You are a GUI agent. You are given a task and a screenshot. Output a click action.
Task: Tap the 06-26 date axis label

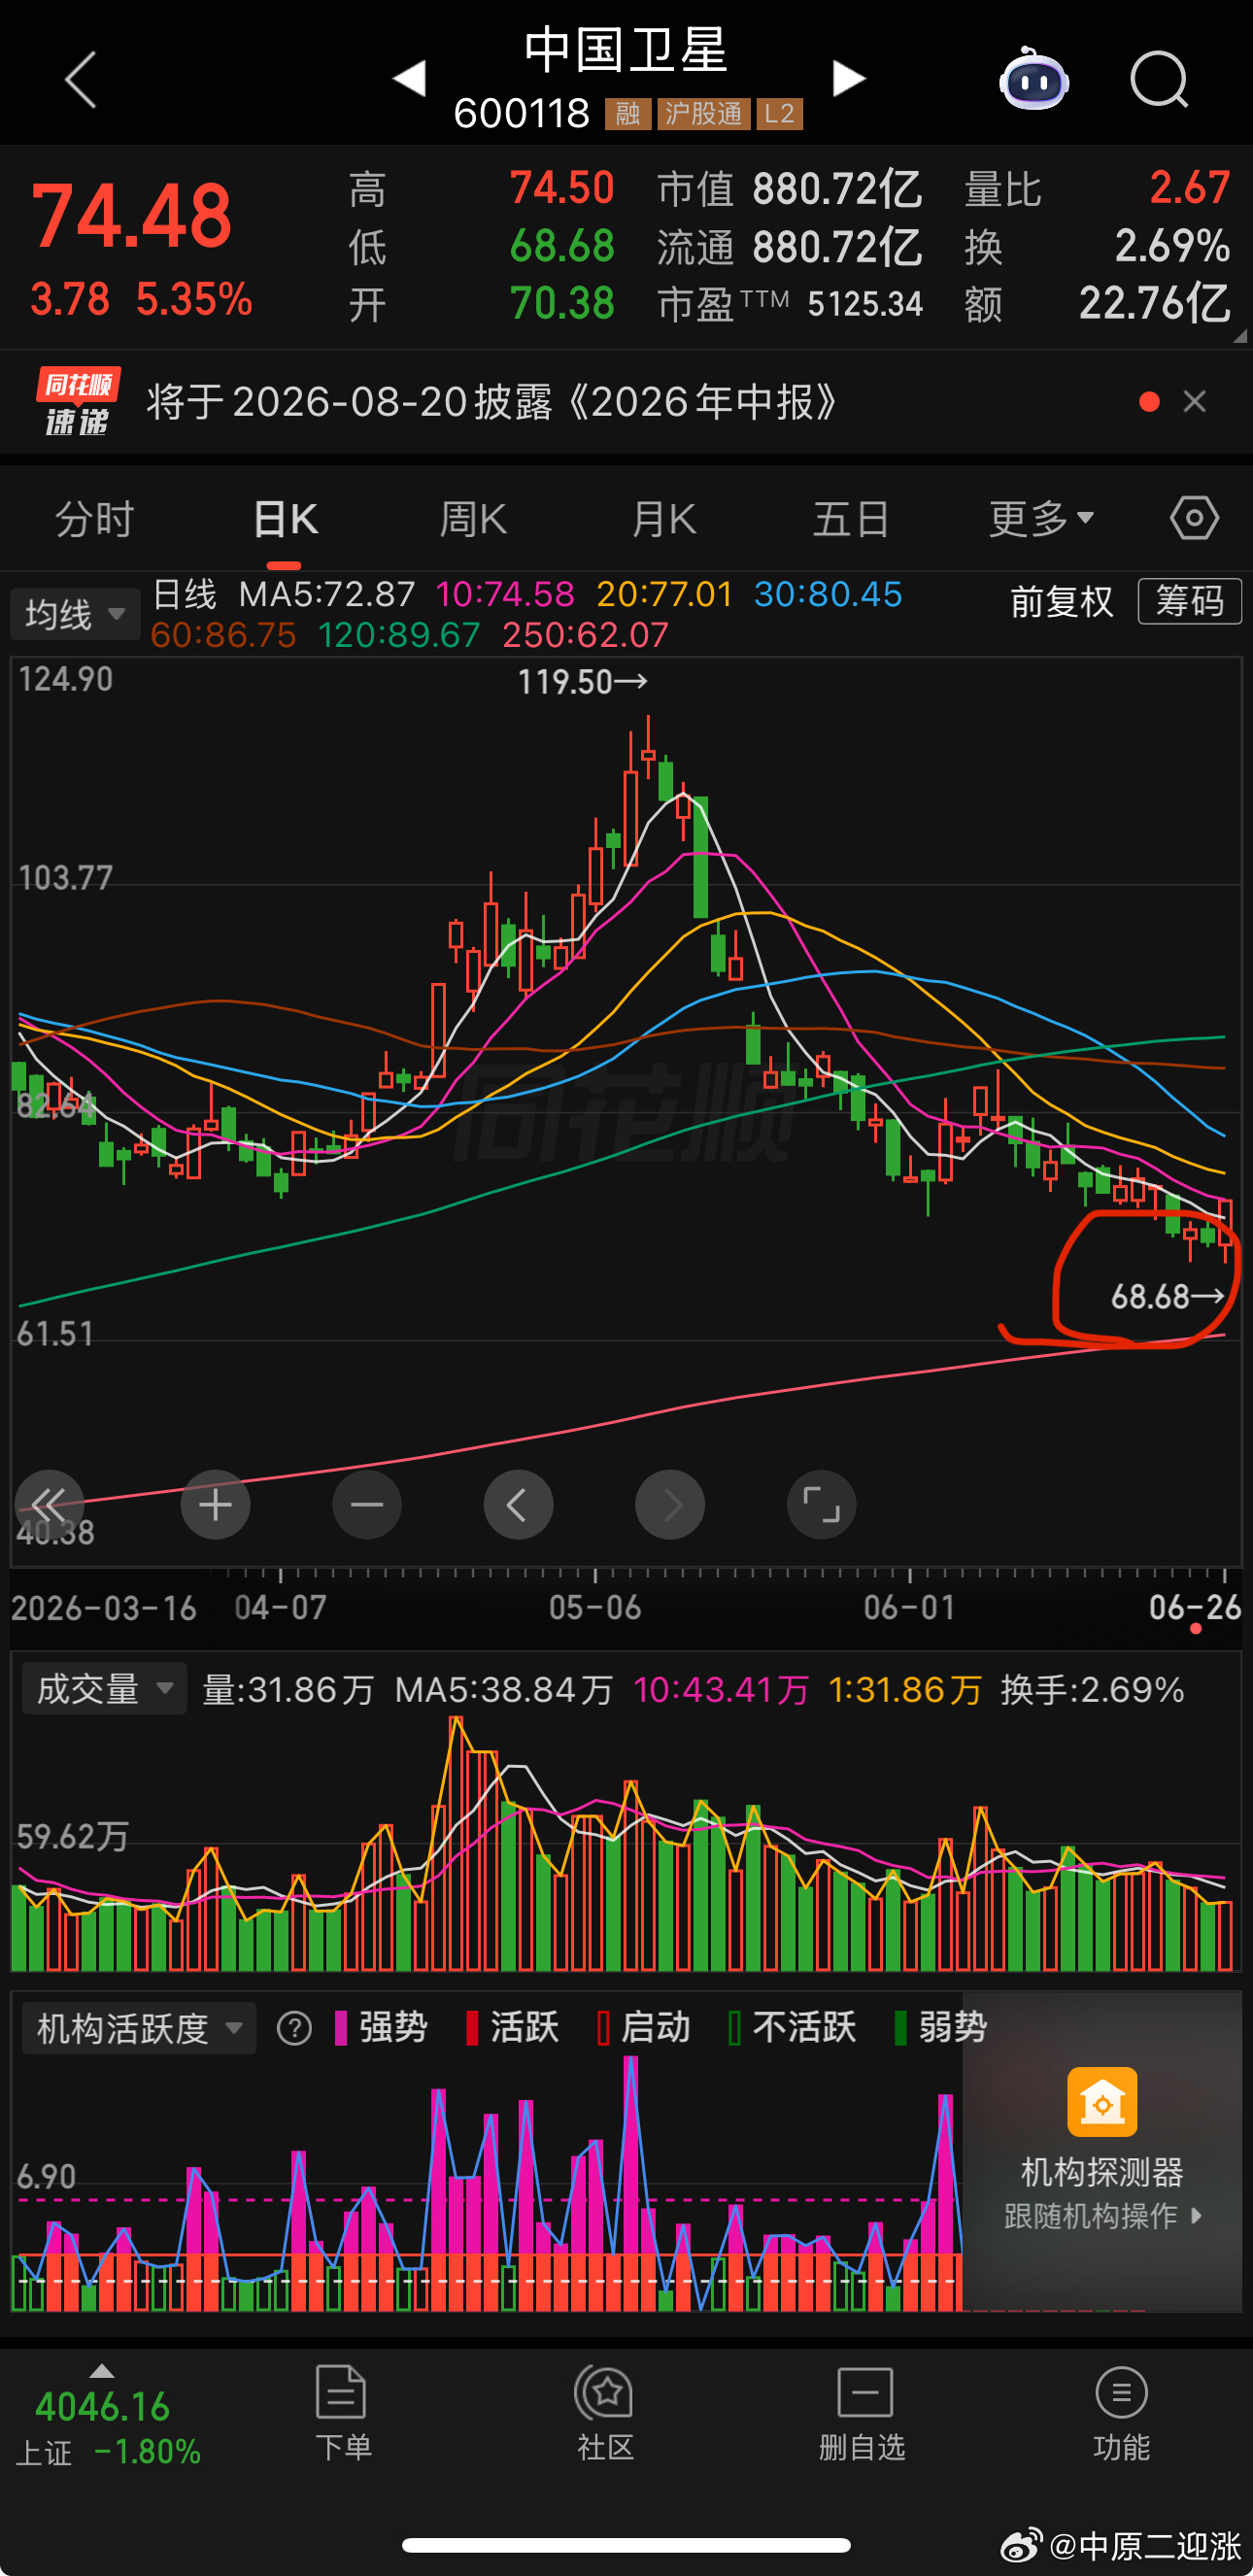[1195, 1607]
